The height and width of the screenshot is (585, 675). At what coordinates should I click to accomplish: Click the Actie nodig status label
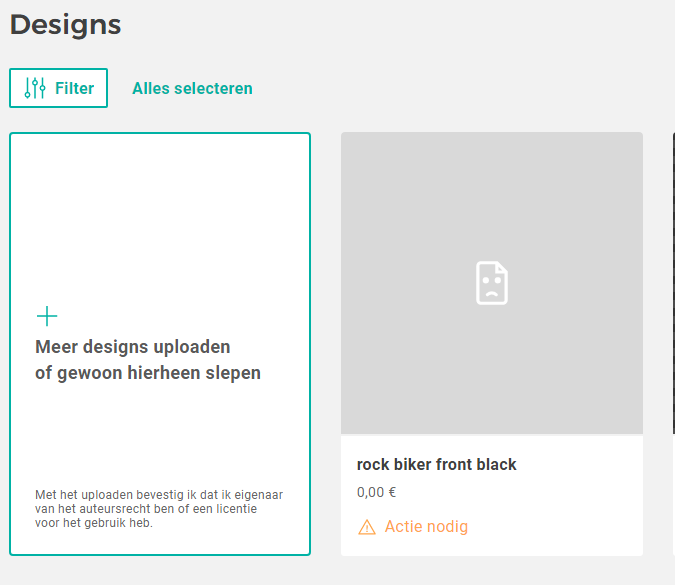(426, 527)
